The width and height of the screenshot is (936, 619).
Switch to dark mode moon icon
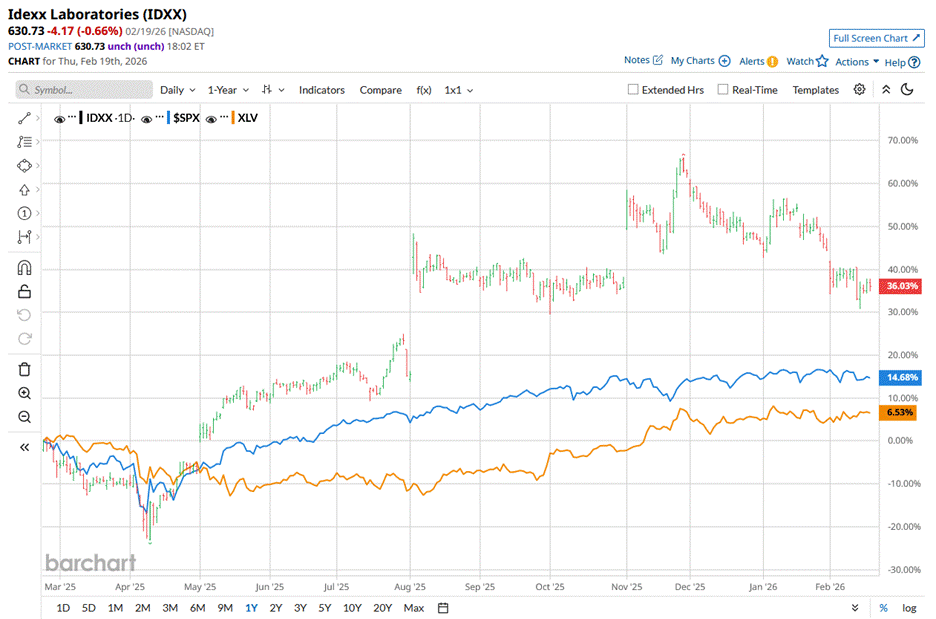(907, 89)
